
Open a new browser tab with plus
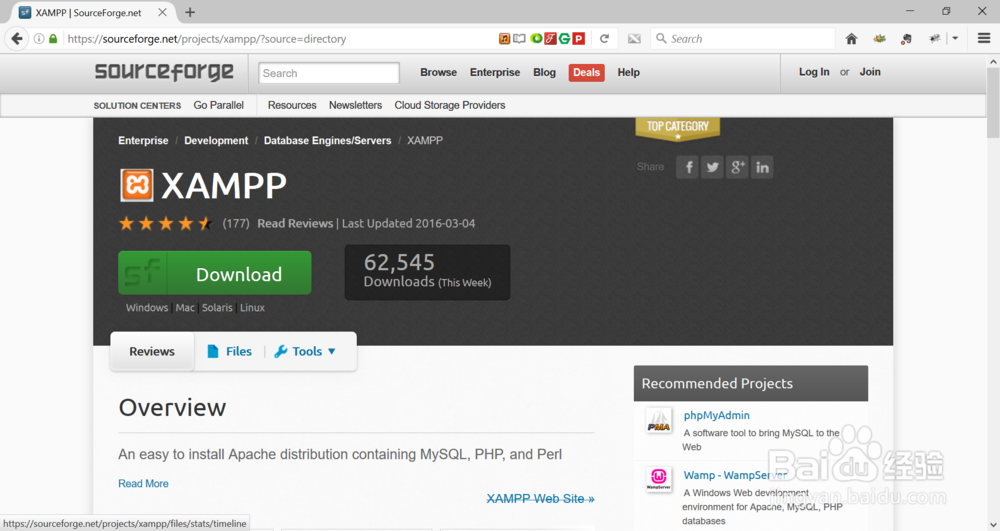190,12
